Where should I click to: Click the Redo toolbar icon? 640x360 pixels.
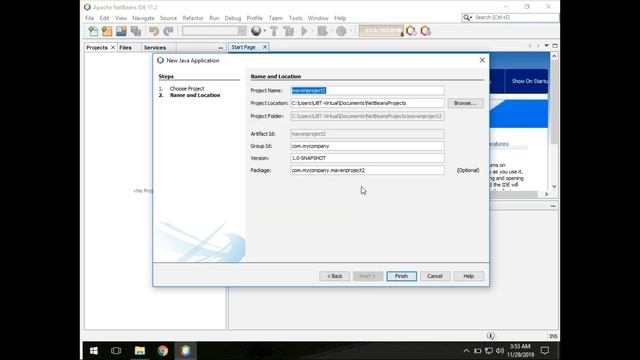[168, 31]
